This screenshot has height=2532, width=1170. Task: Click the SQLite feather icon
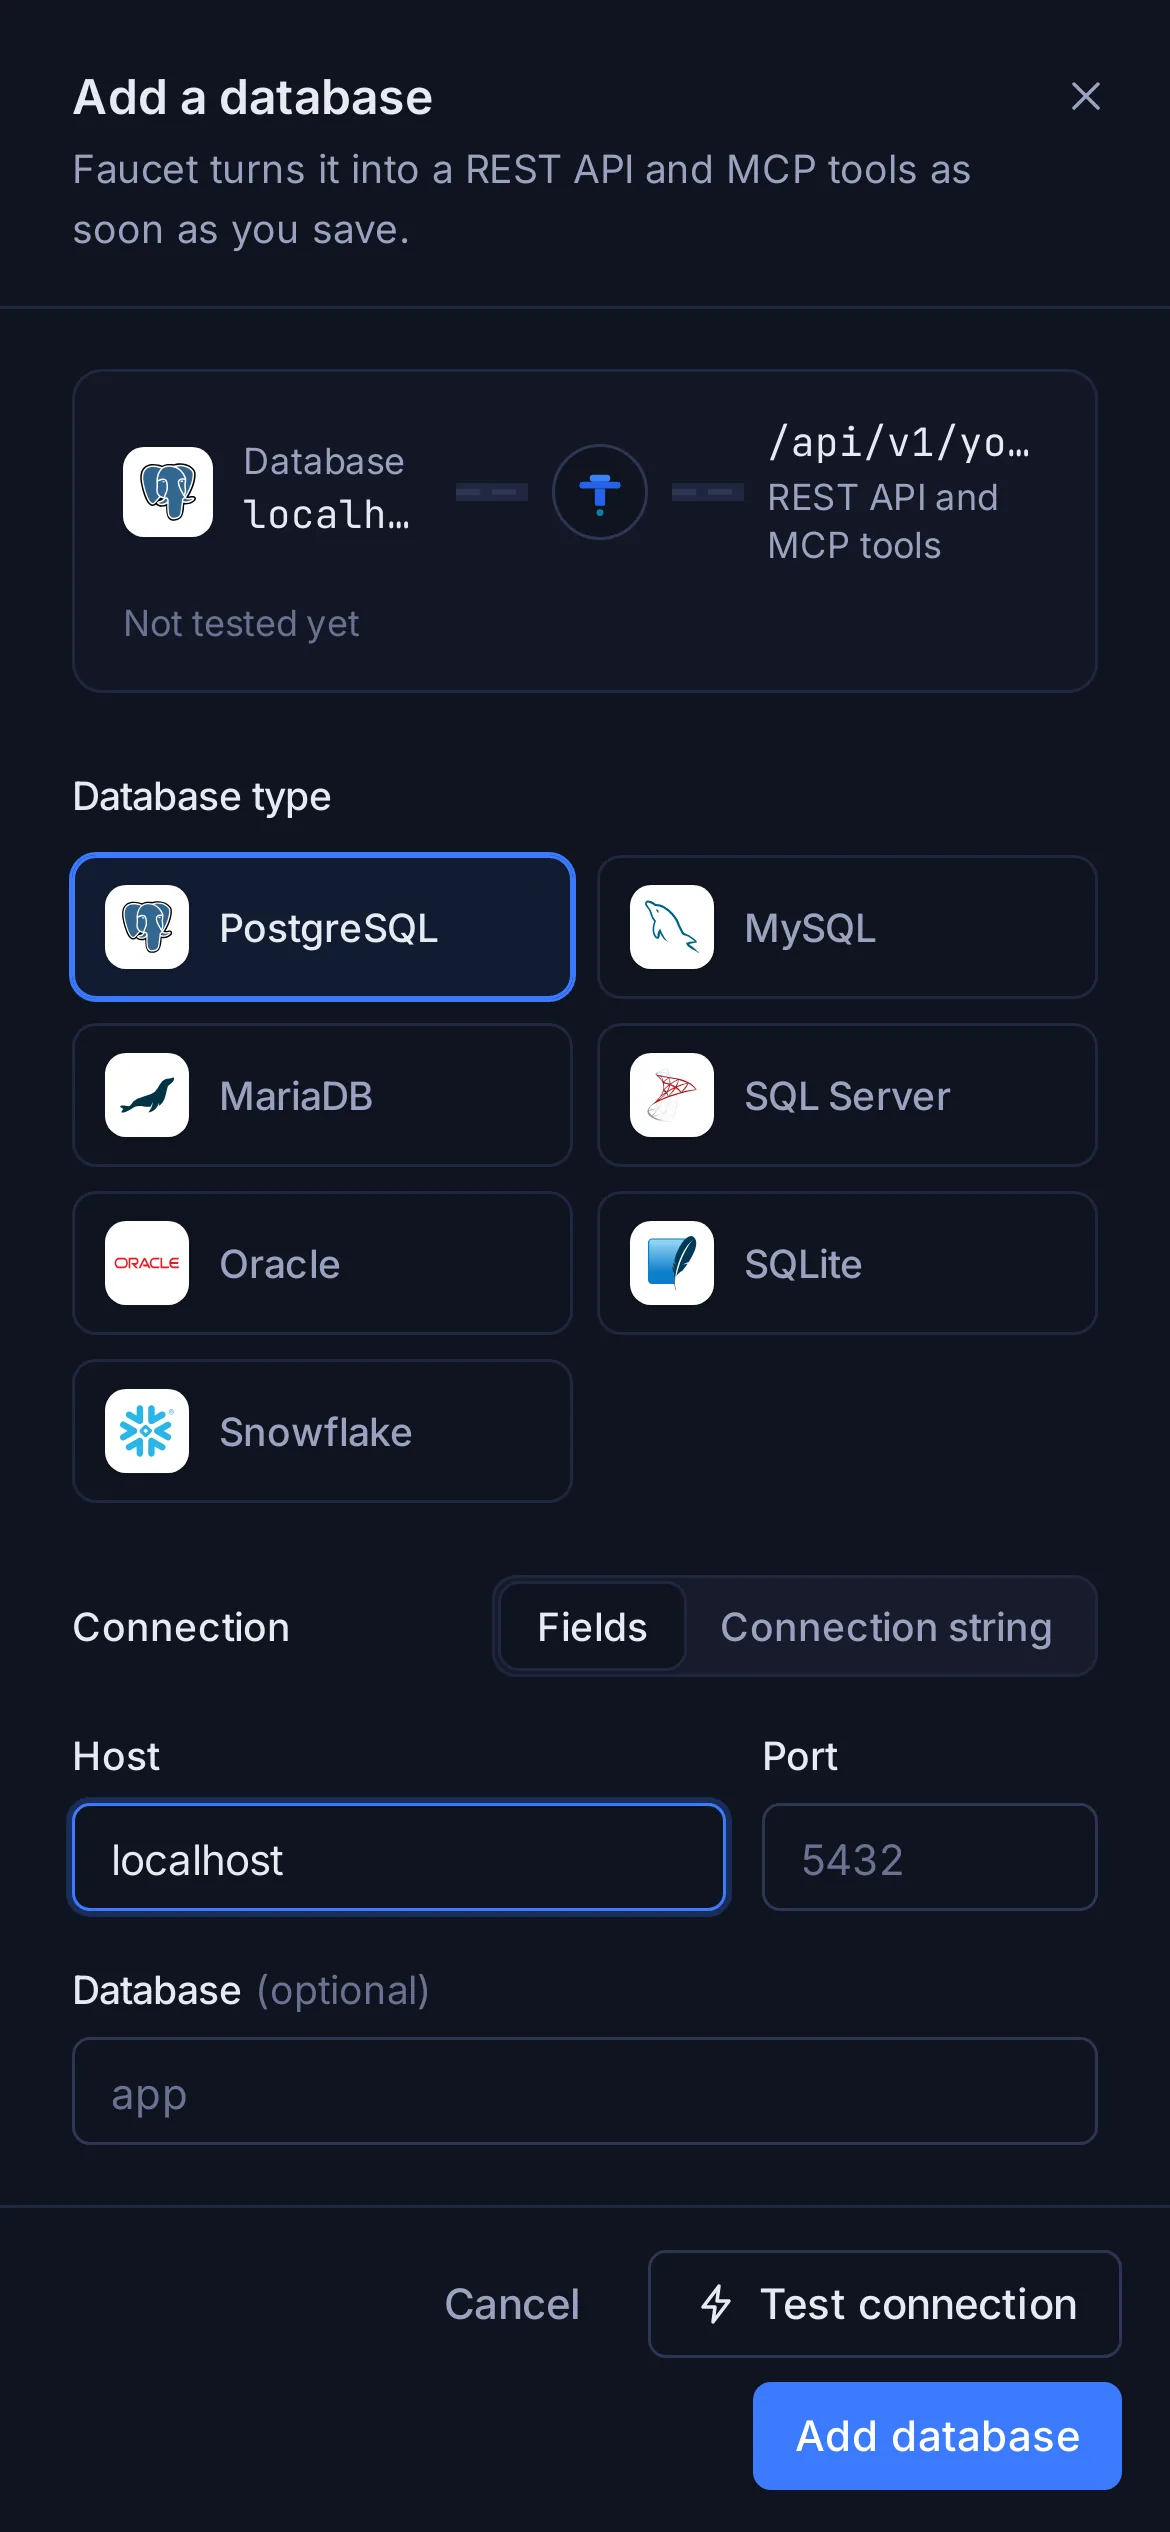(672, 1263)
